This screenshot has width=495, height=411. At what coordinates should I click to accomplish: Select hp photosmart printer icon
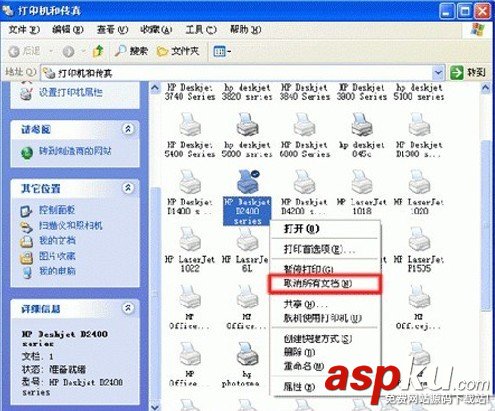pos(247,354)
